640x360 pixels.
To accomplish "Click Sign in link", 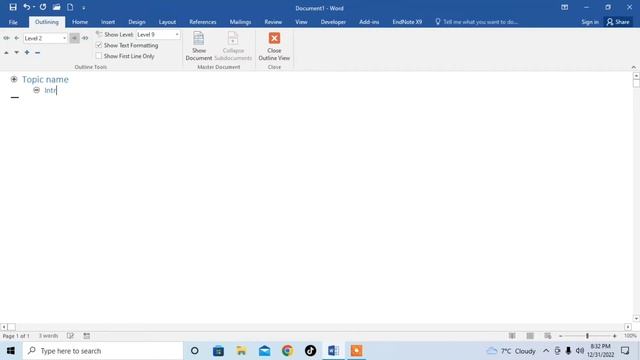I will click(590, 22).
